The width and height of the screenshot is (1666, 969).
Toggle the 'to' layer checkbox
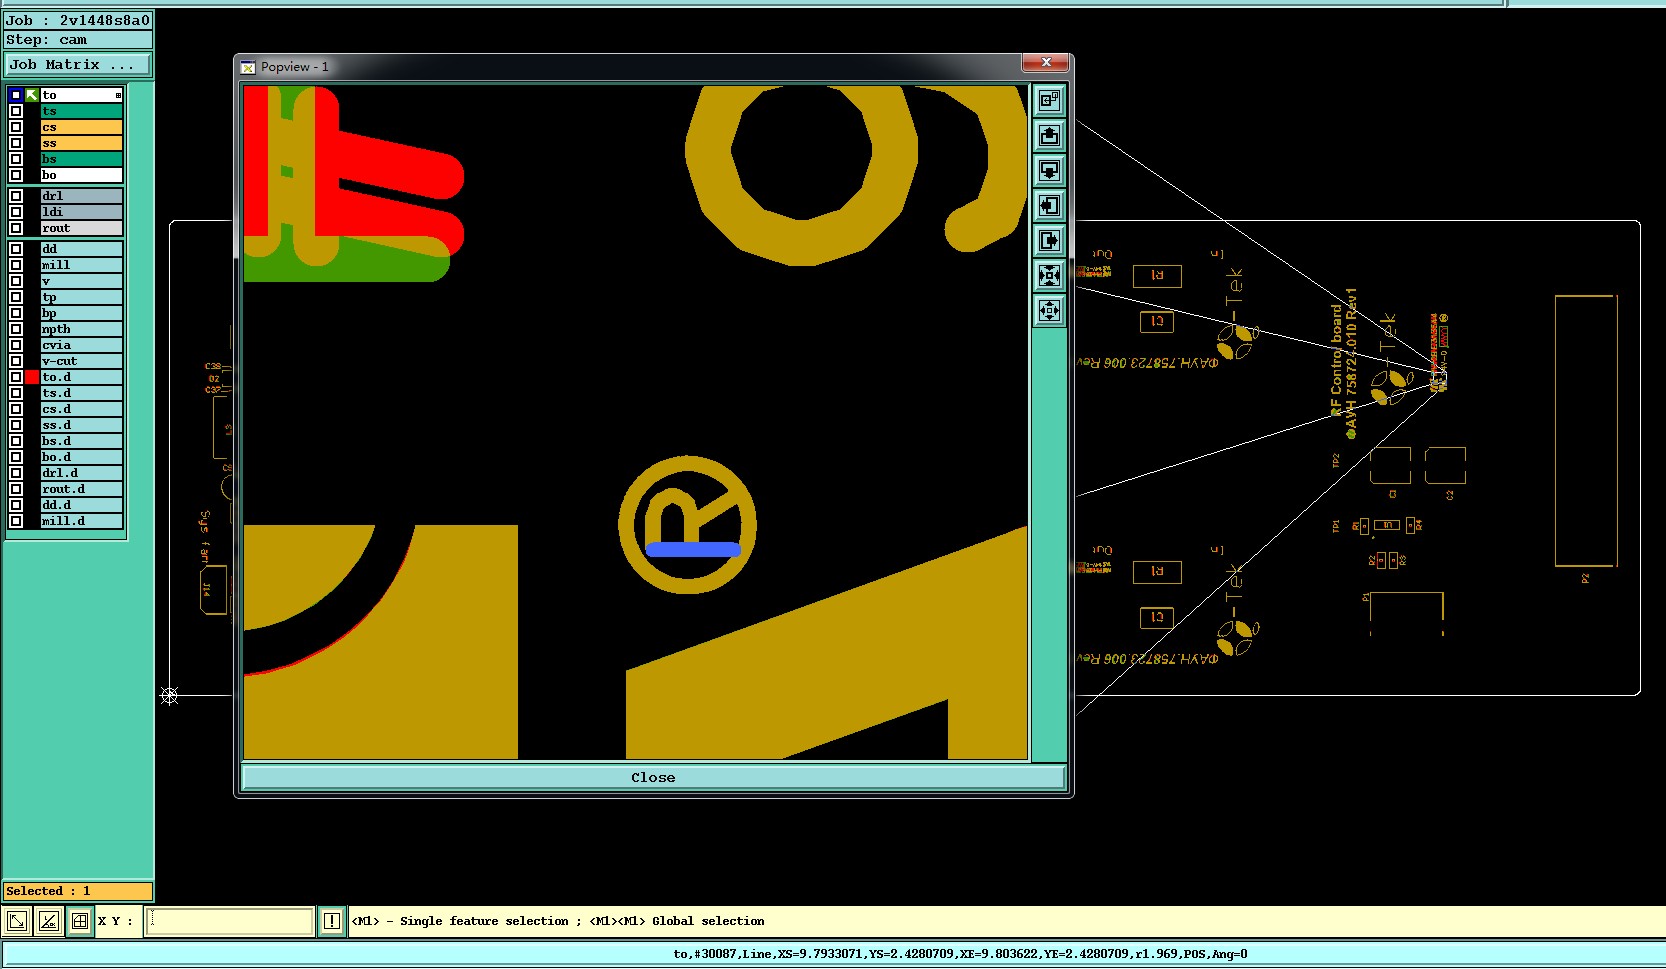[16, 95]
